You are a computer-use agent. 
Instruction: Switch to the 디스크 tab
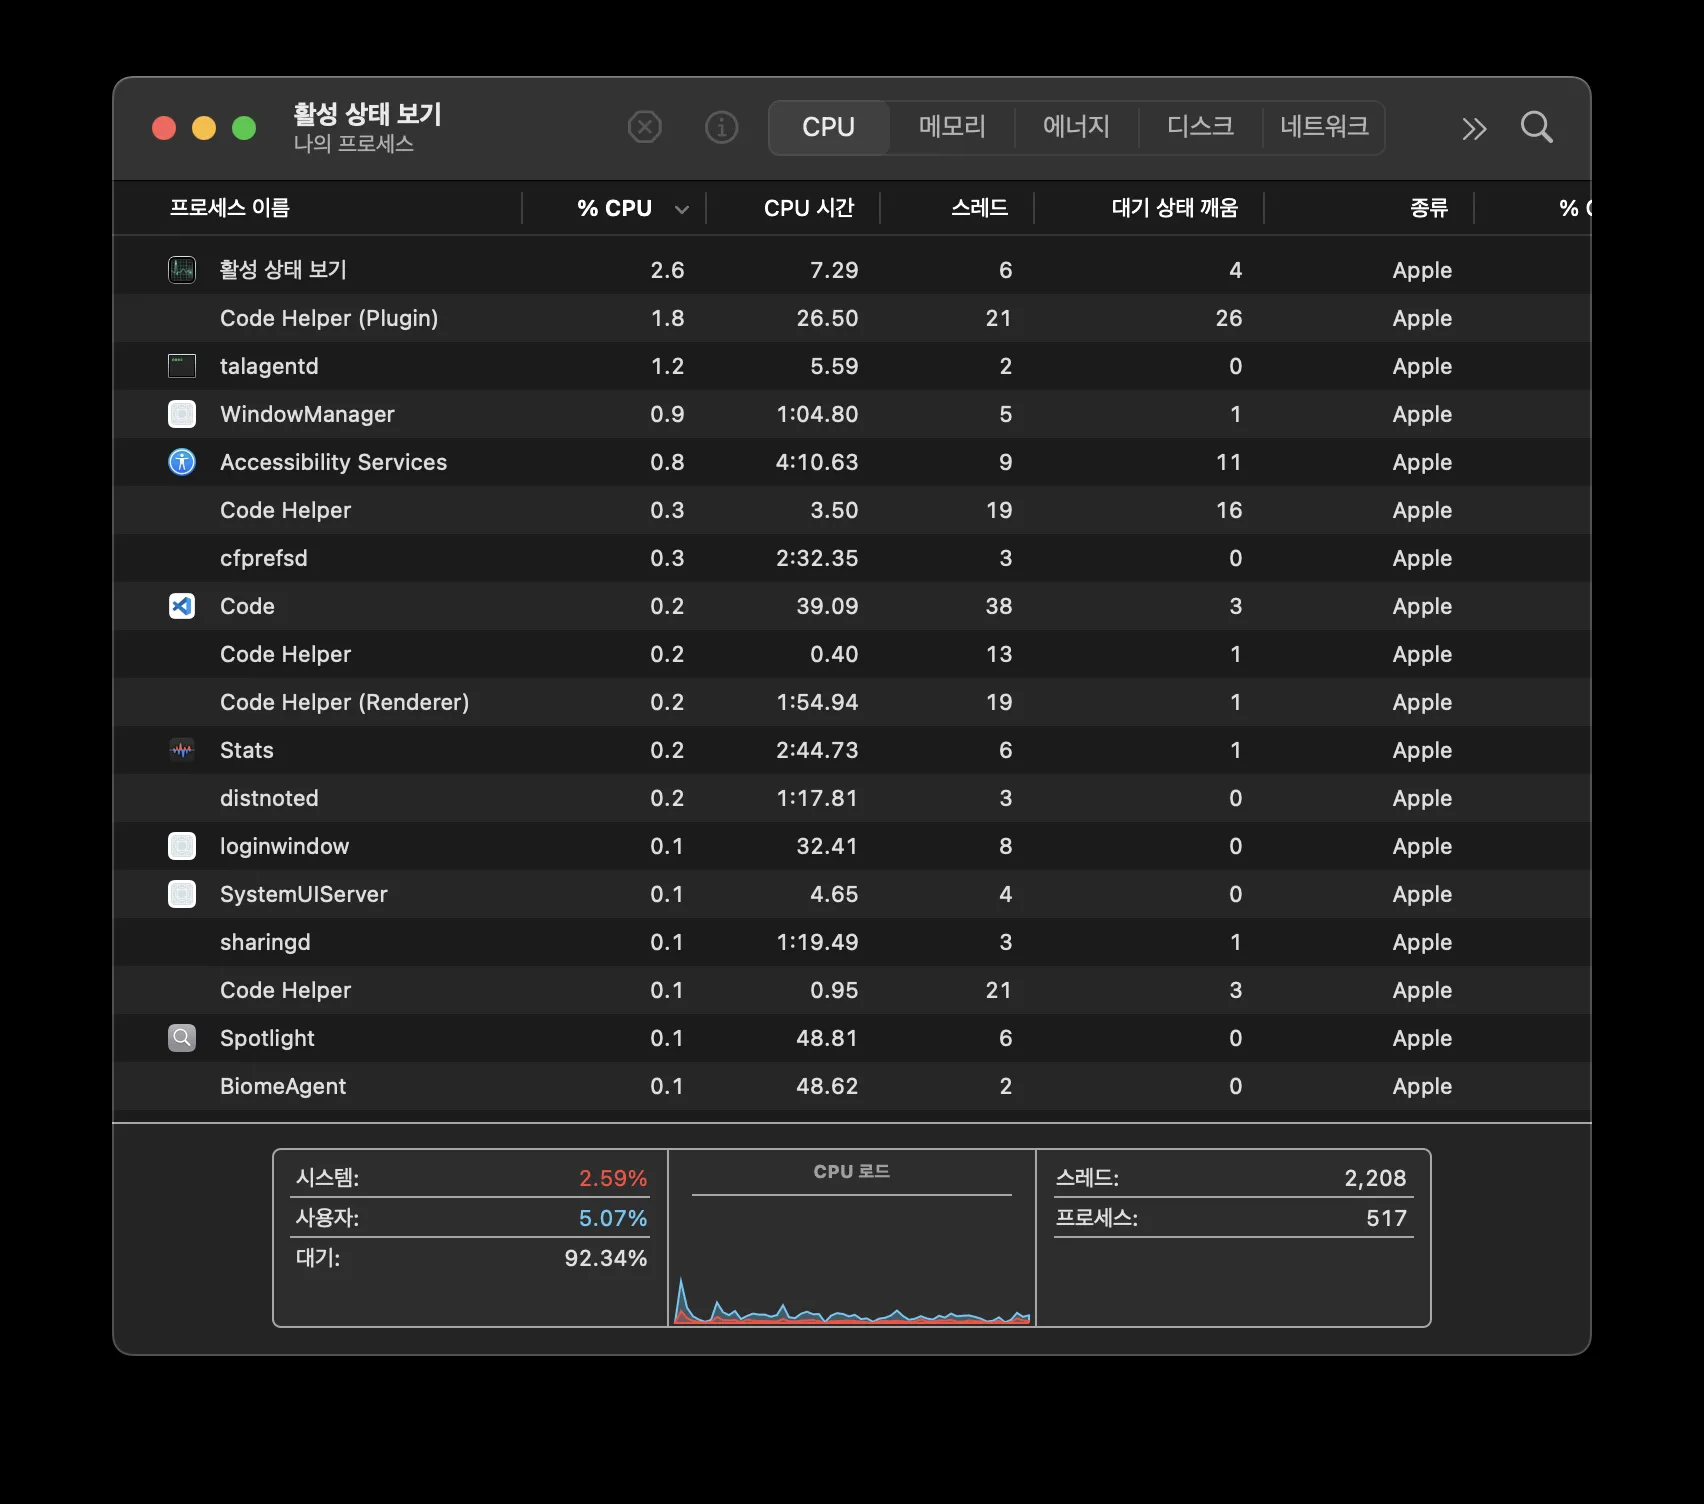(1200, 128)
